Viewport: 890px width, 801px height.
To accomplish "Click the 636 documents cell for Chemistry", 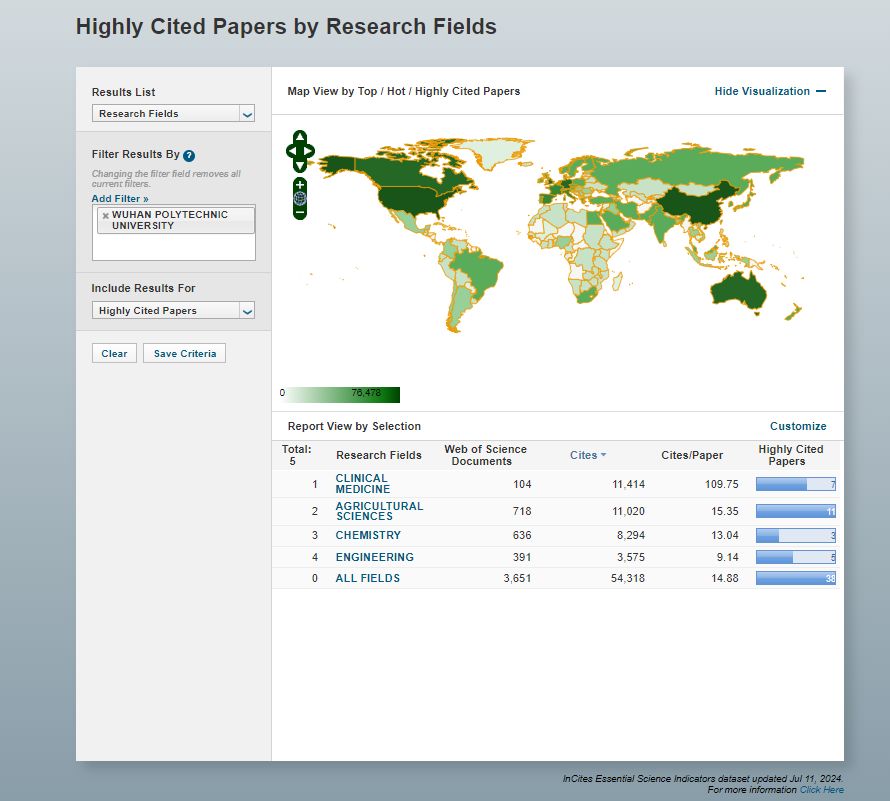I will click(x=522, y=535).
